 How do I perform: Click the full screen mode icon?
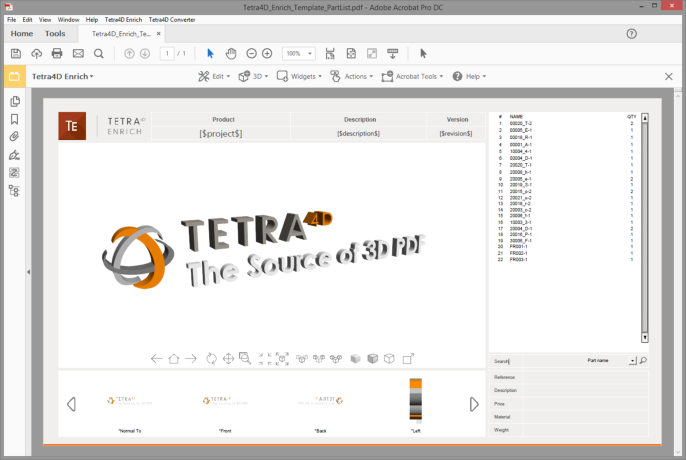coord(372,53)
